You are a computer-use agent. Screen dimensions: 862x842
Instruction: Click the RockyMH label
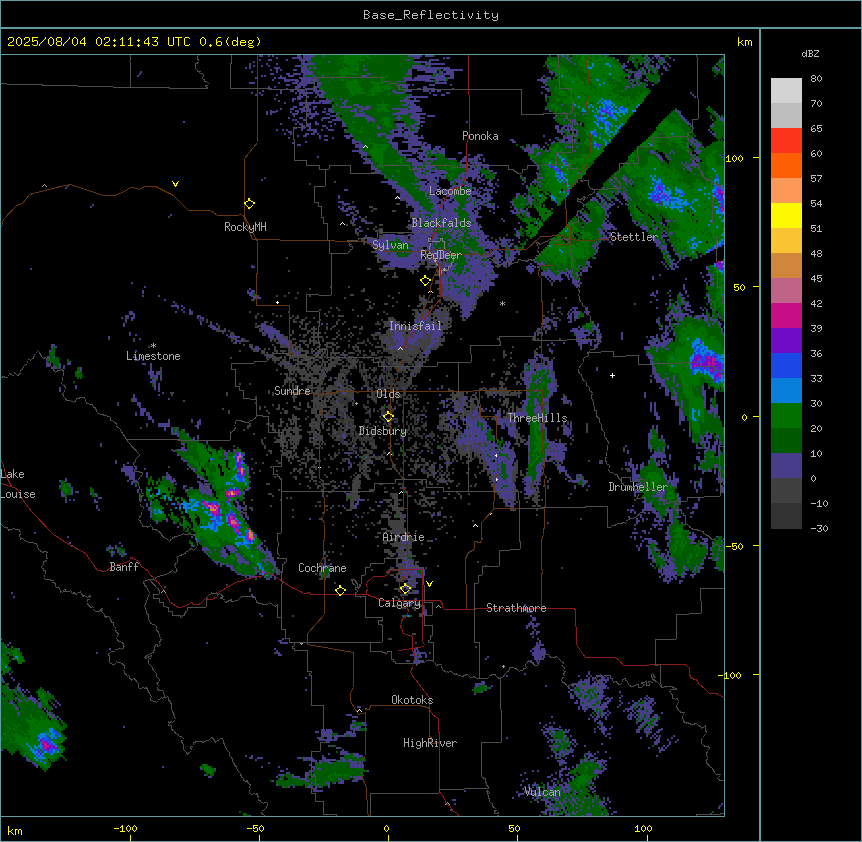click(x=245, y=227)
